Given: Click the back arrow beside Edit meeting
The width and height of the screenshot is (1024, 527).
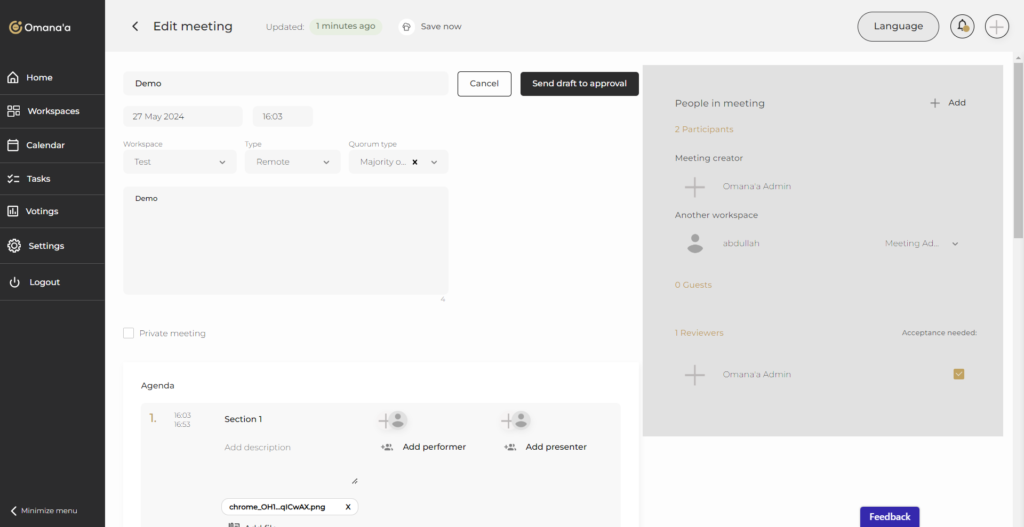Looking at the screenshot, I should click(135, 27).
